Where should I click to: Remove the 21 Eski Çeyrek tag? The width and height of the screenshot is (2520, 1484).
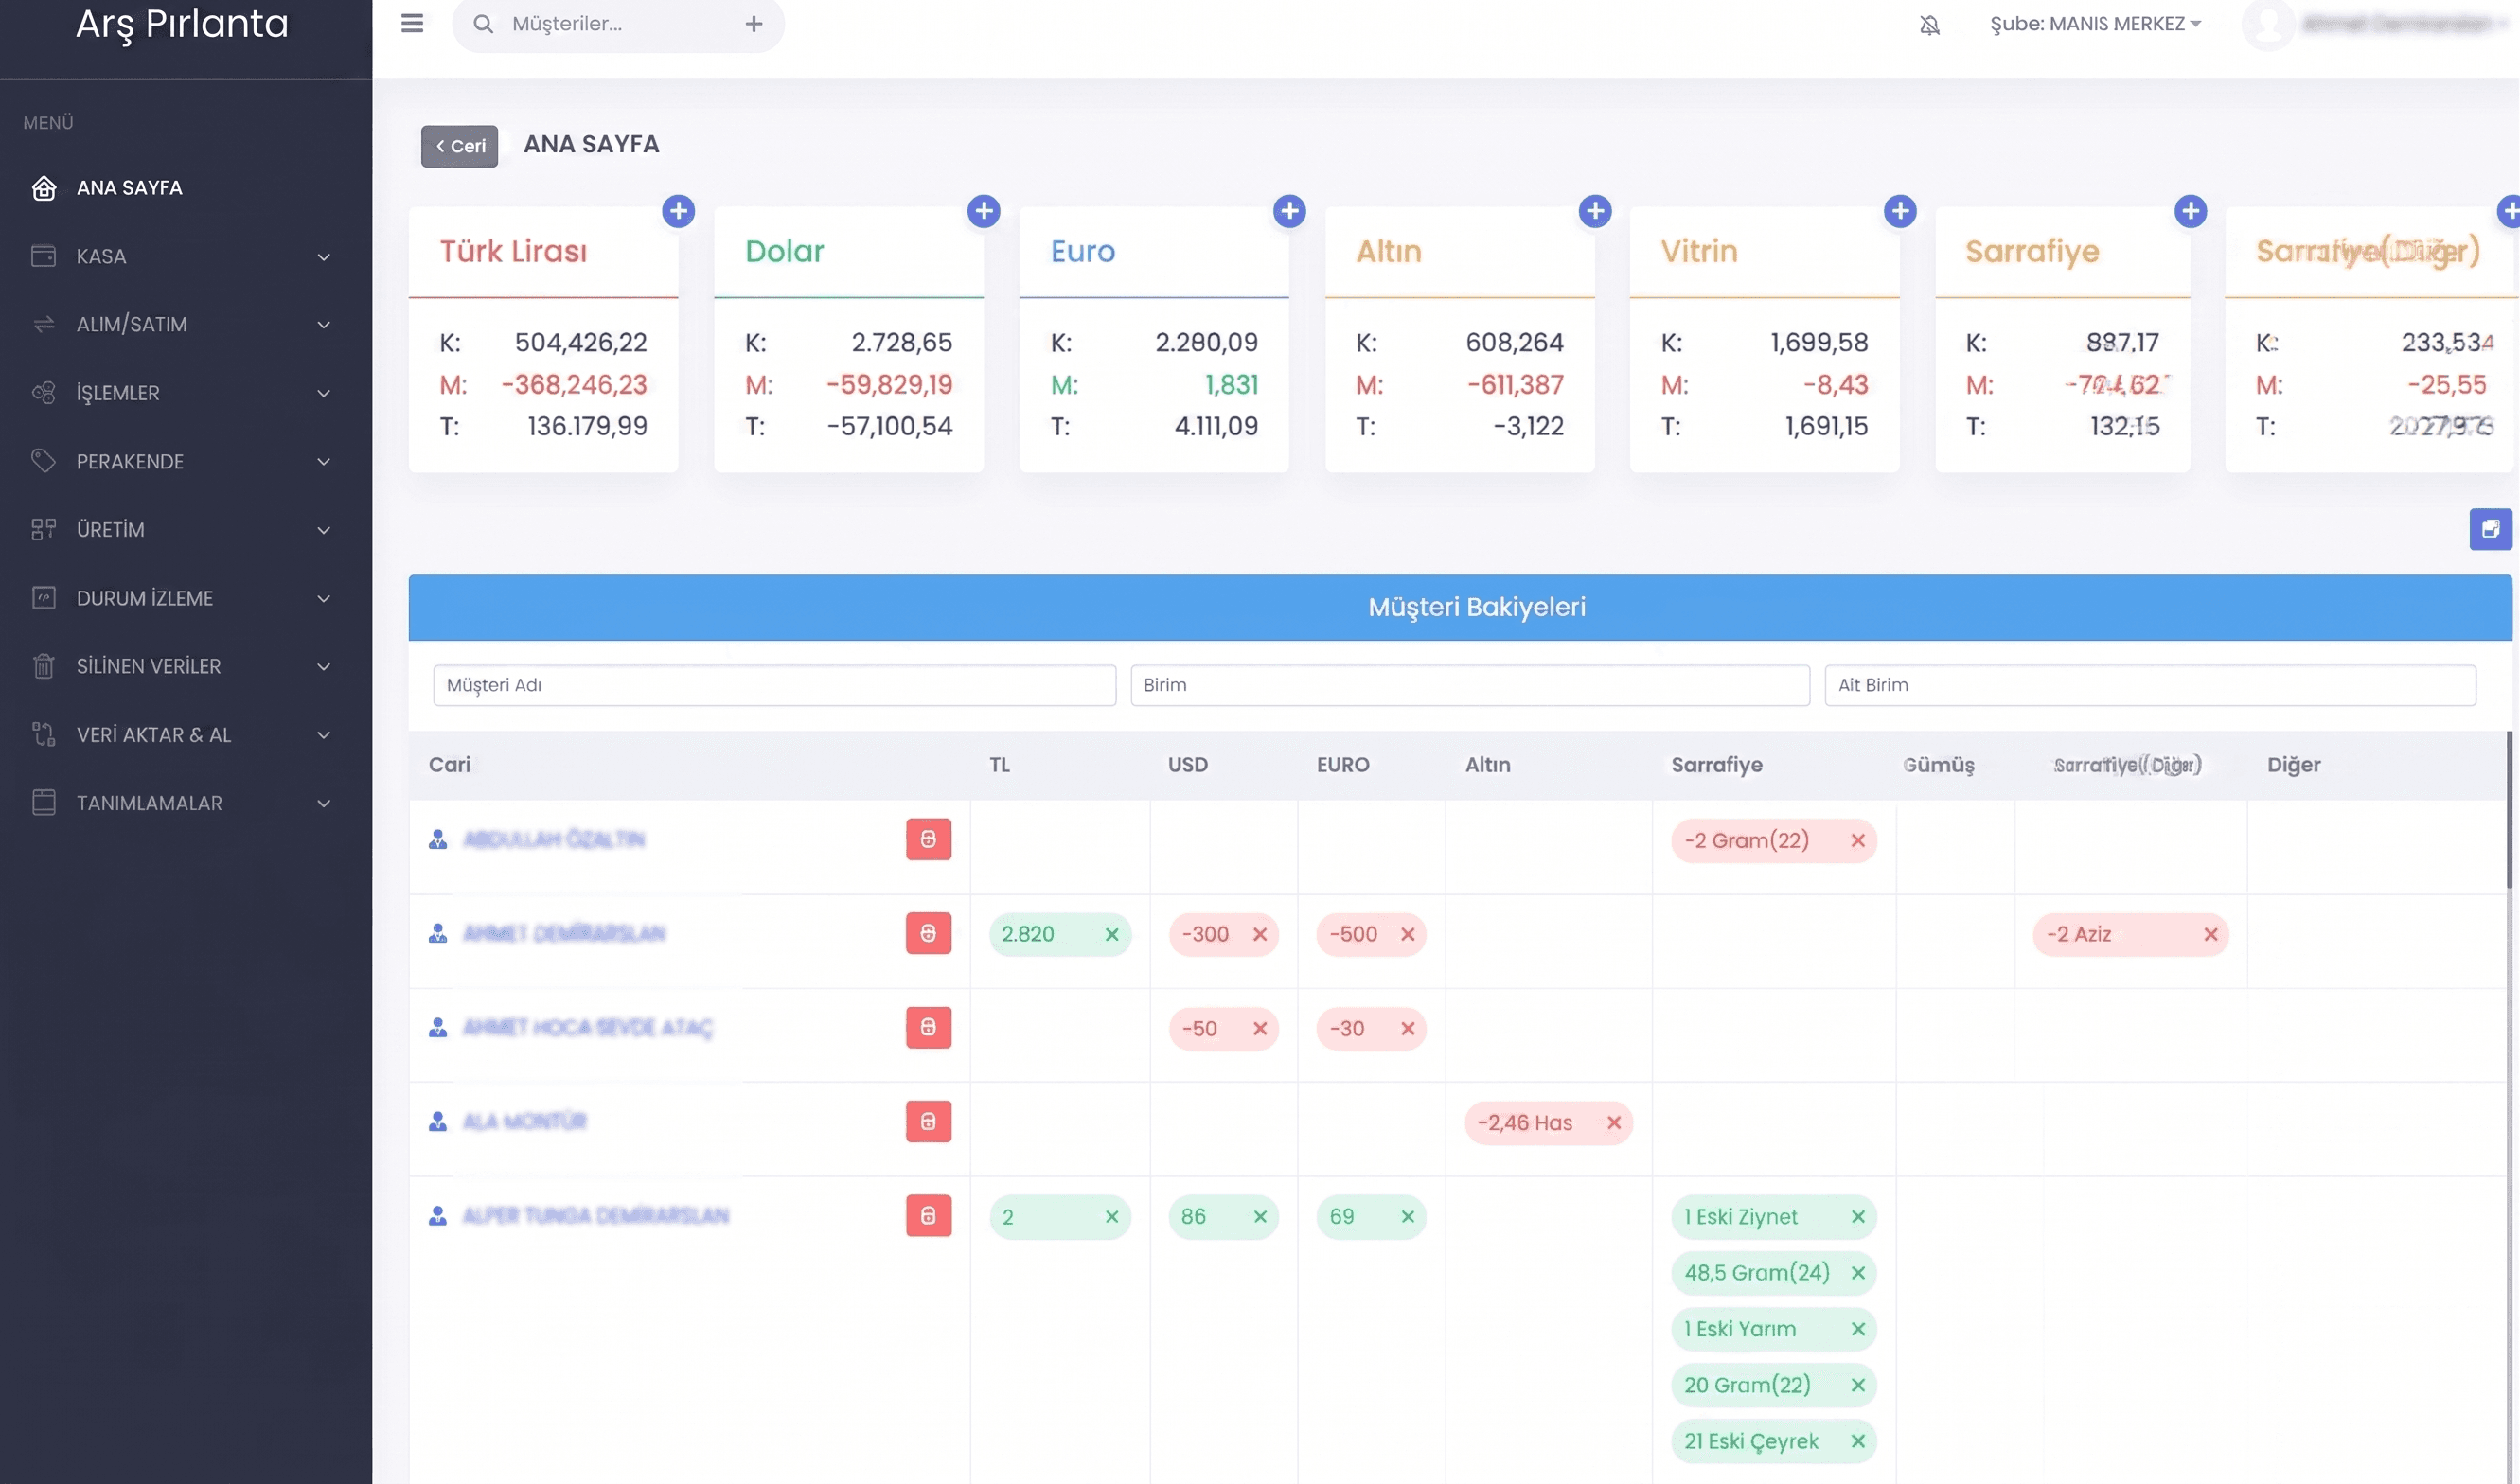pos(1858,1442)
